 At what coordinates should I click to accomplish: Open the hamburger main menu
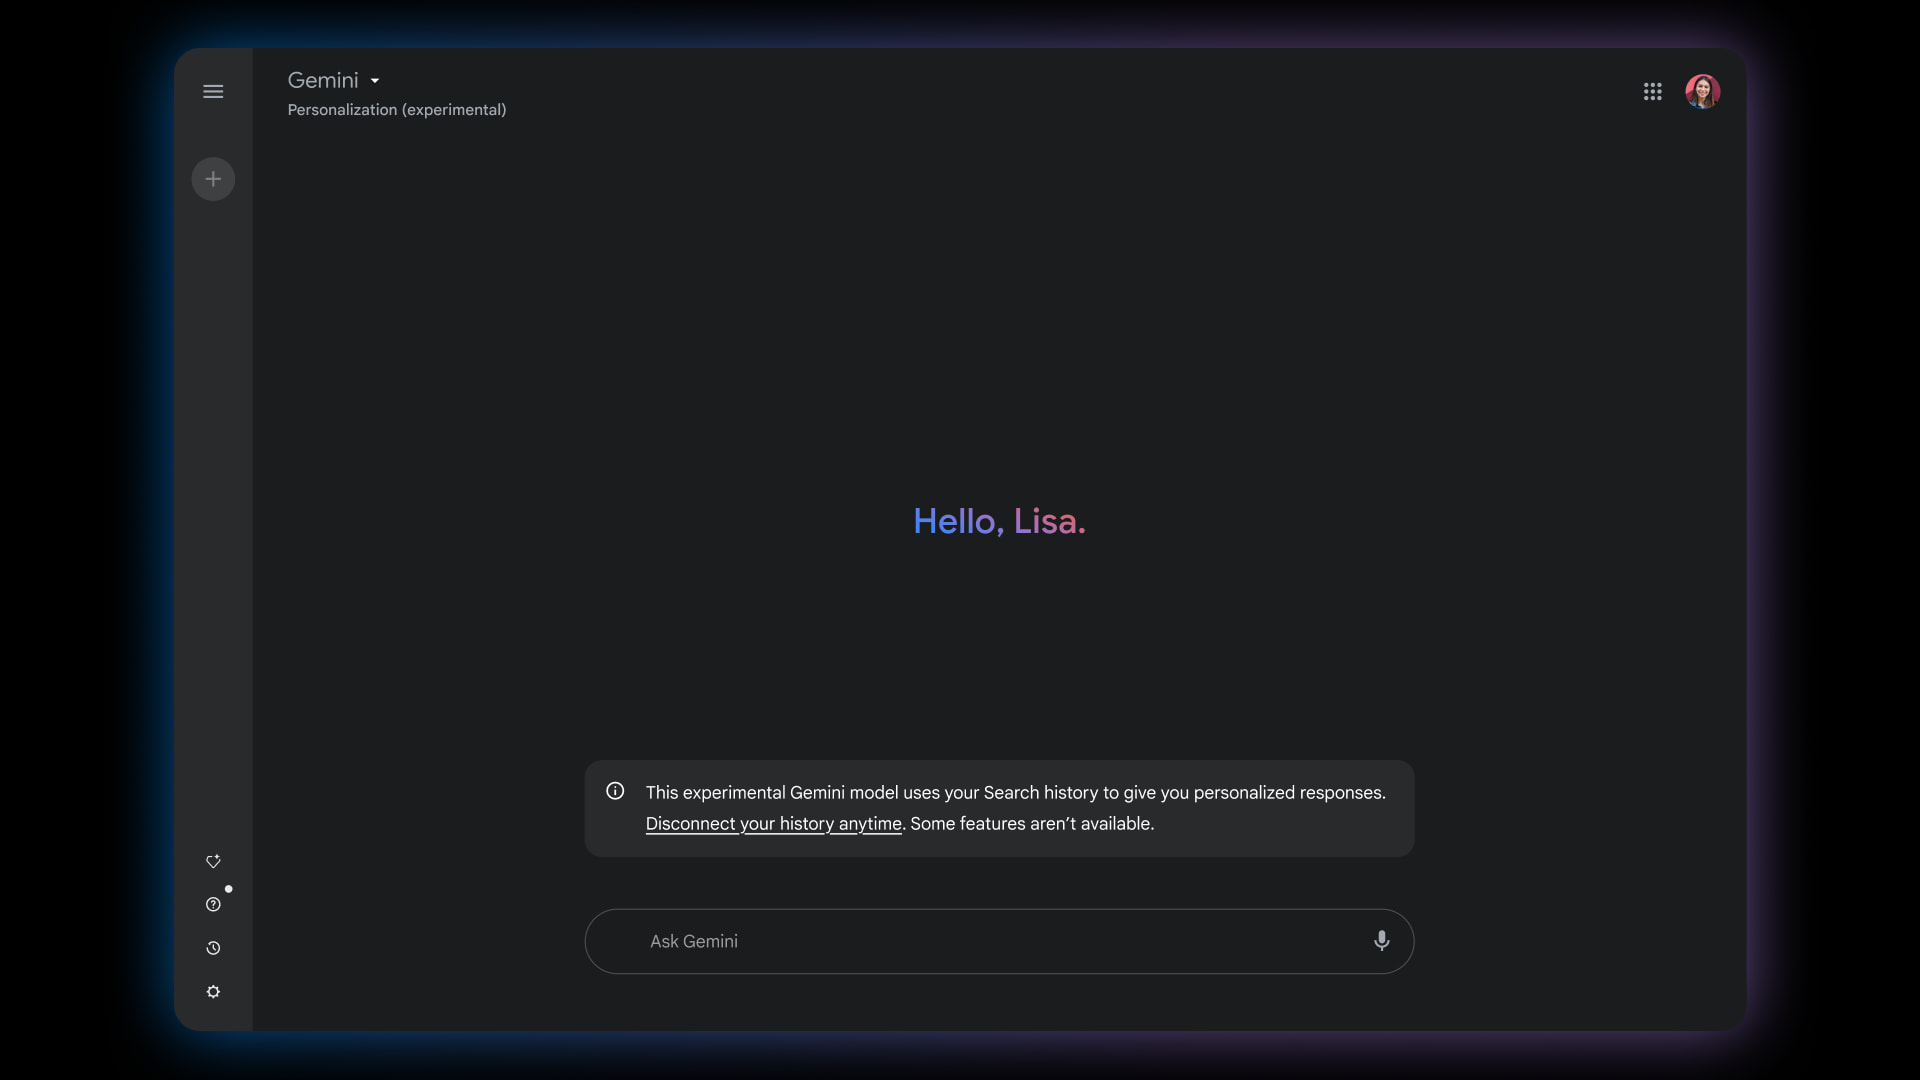[213, 92]
